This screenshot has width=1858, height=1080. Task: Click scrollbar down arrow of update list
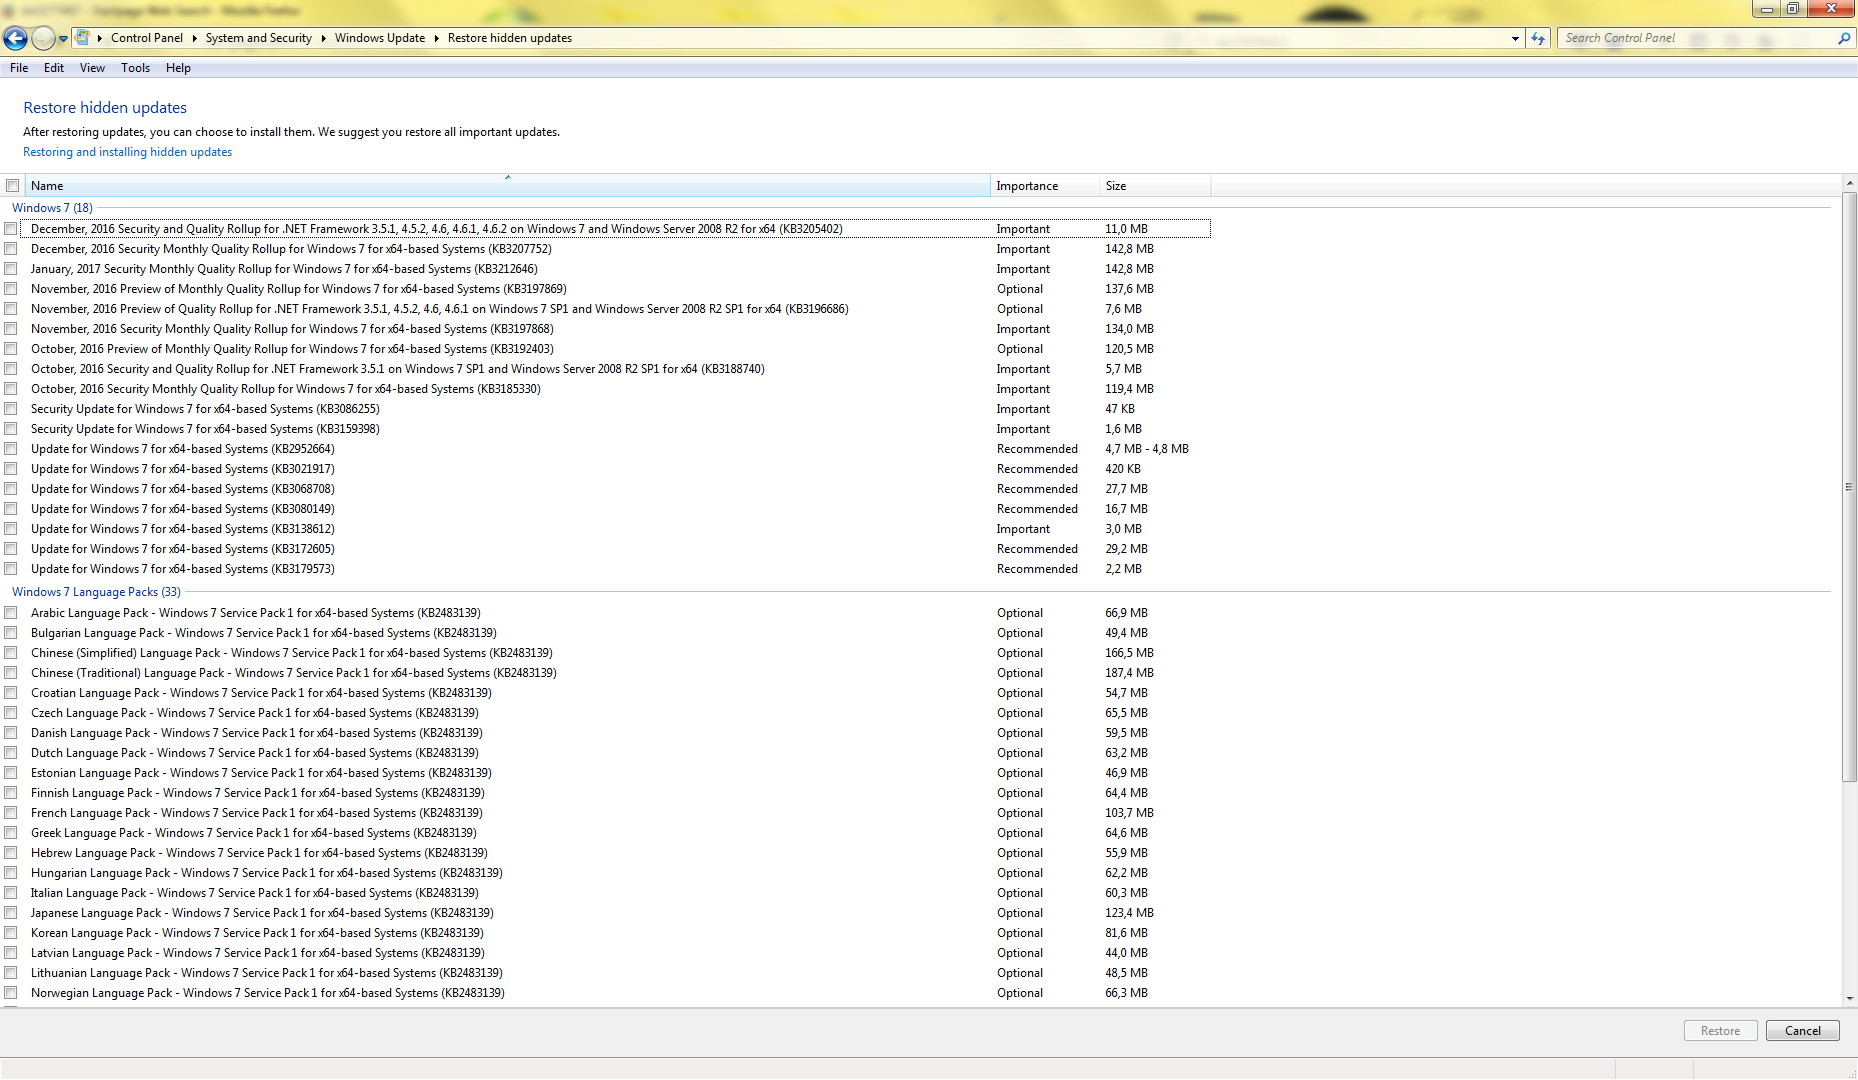coord(1849,998)
